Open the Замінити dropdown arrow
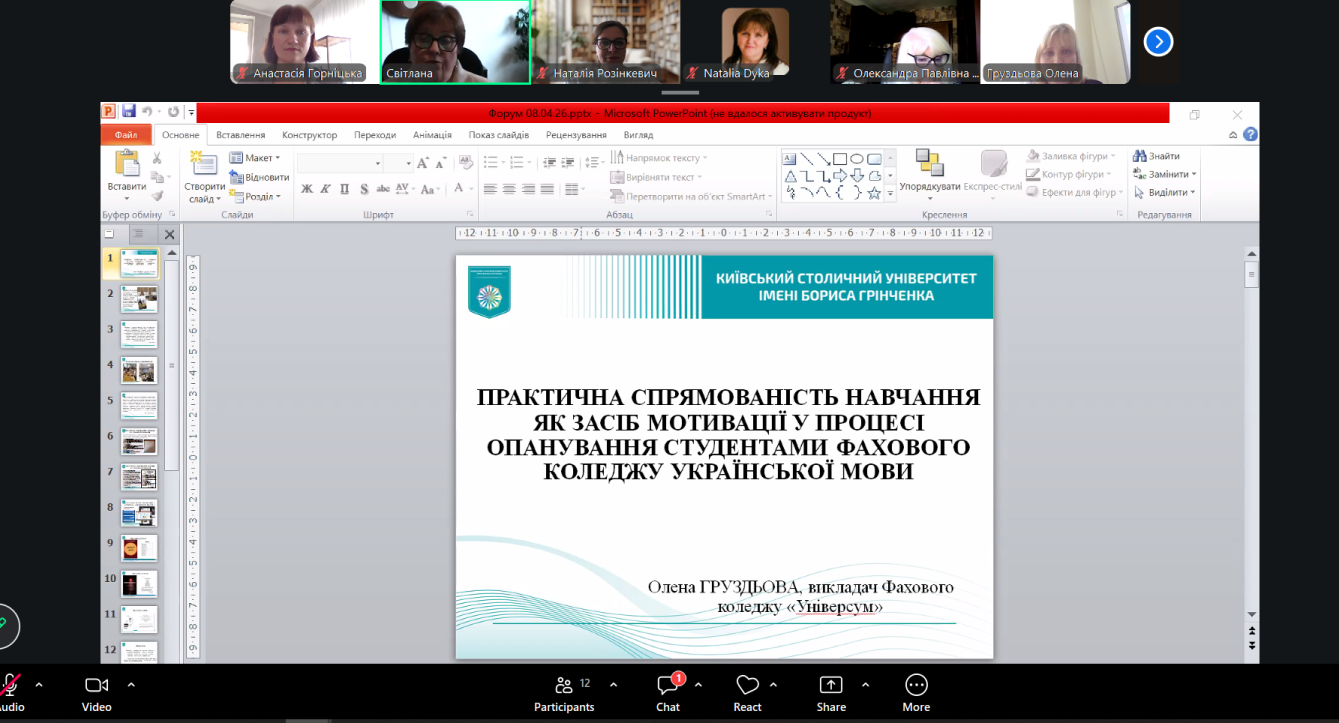This screenshot has height=723, width=1339. [x=1194, y=174]
